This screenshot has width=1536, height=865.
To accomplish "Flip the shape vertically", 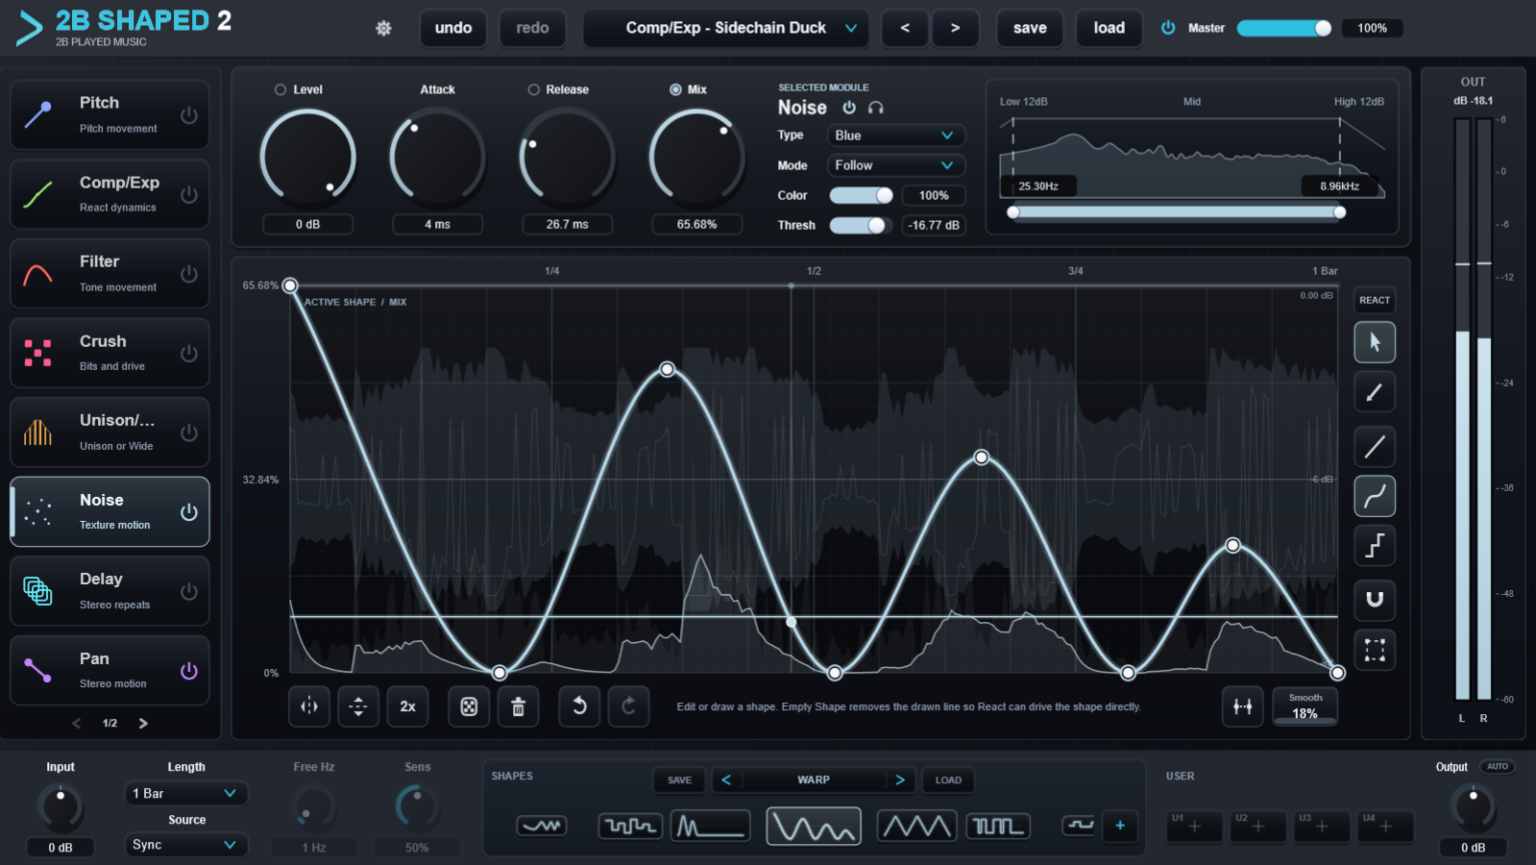I will (x=358, y=707).
